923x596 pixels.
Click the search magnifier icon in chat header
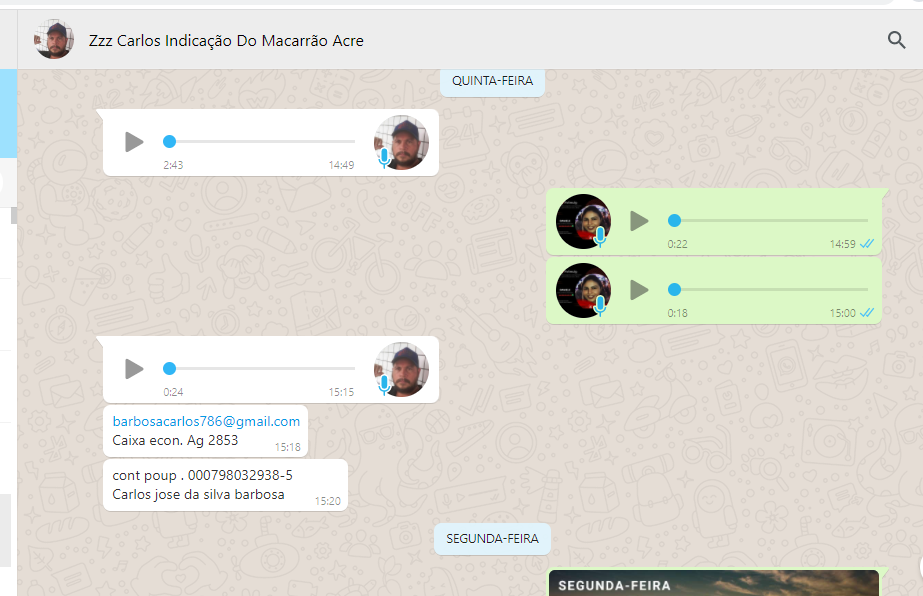pyautogui.click(x=896, y=40)
